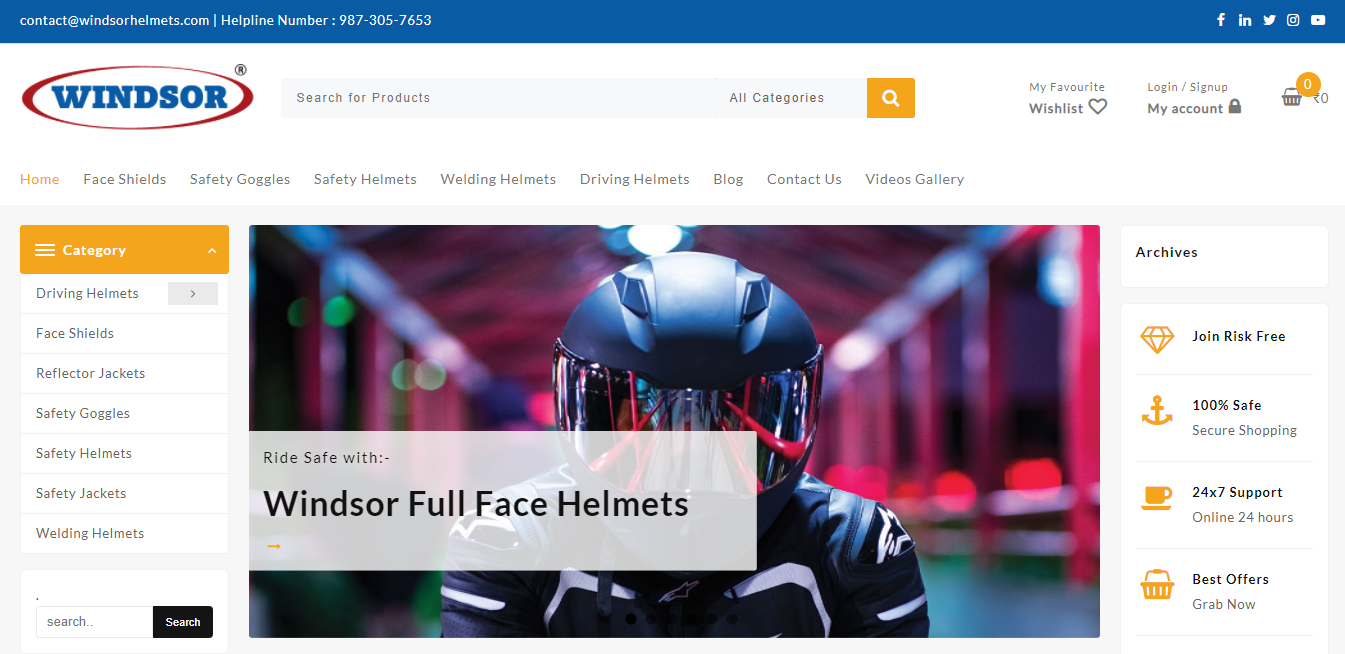Open the Welding Helmets menu item

[x=498, y=179]
